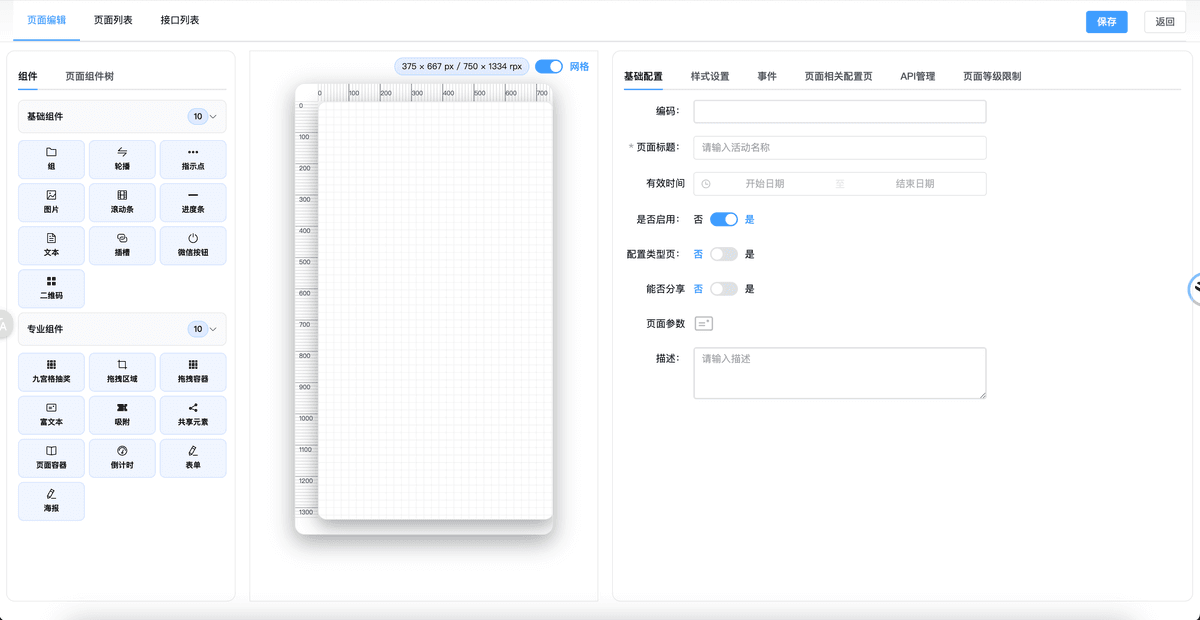The height and width of the screenshot is (620, 1200).
Task: Focus the 页面标题 input field
Action: pos(839,147)
